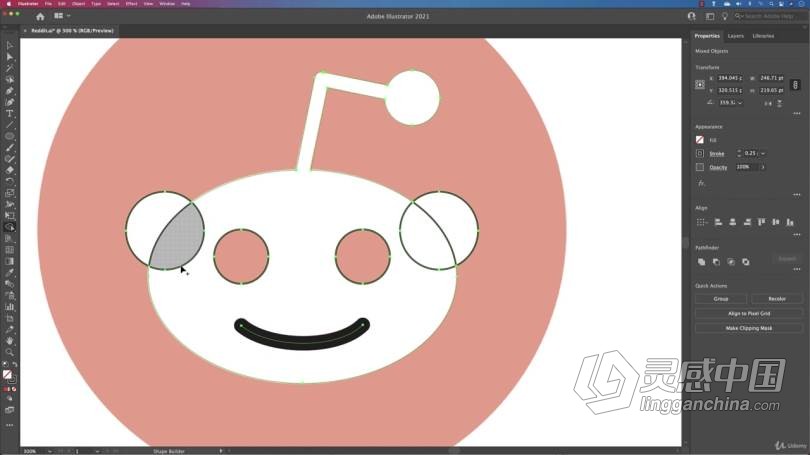
Task: Click Vertical Align Bottom icon
Action: point(790,222)
